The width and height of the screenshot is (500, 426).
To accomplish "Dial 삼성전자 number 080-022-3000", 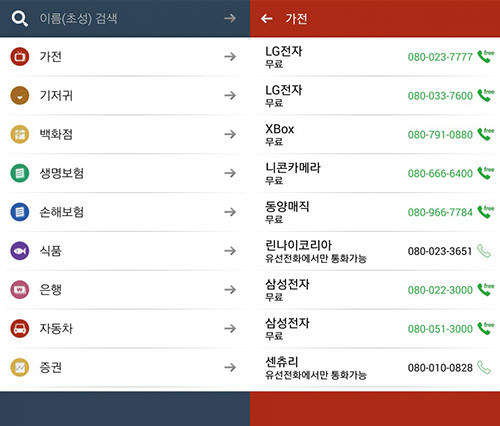I will tap(440, 290).
